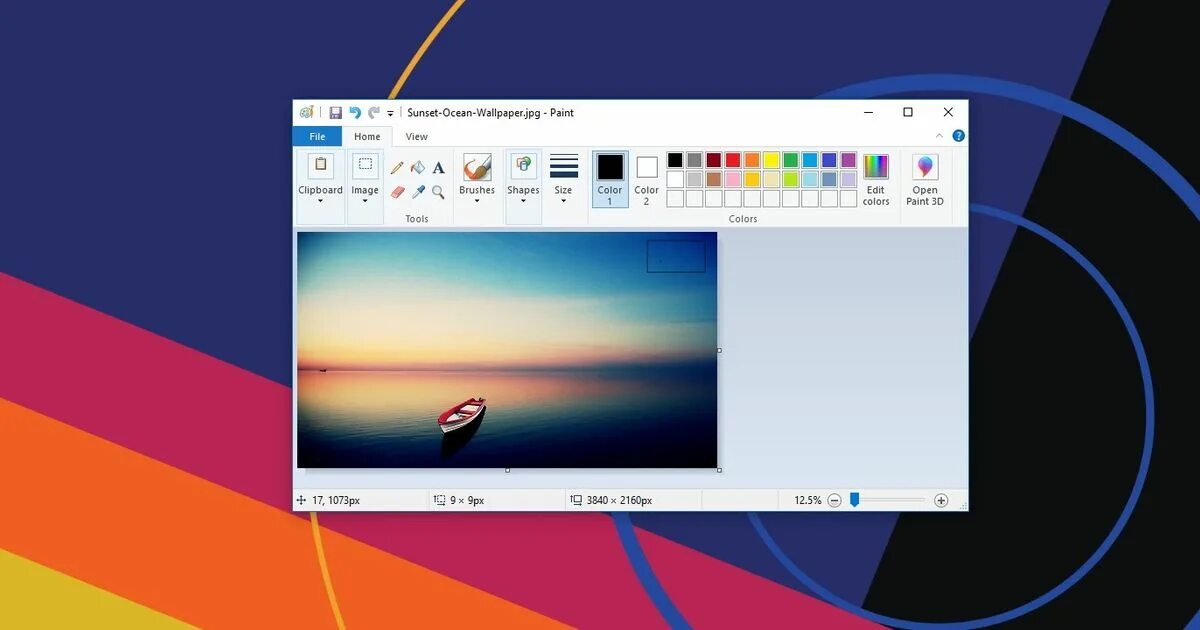Select the Magnifier tool
The image size is (1200, 630).
pos(438,191)
